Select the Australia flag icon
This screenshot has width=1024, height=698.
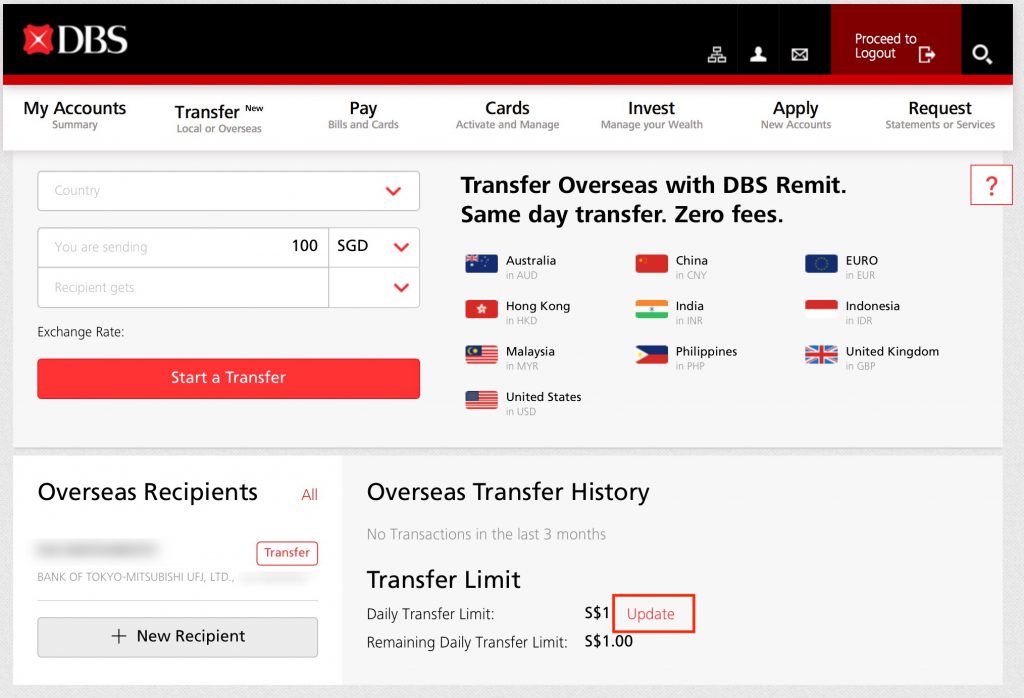click(481, 263)
